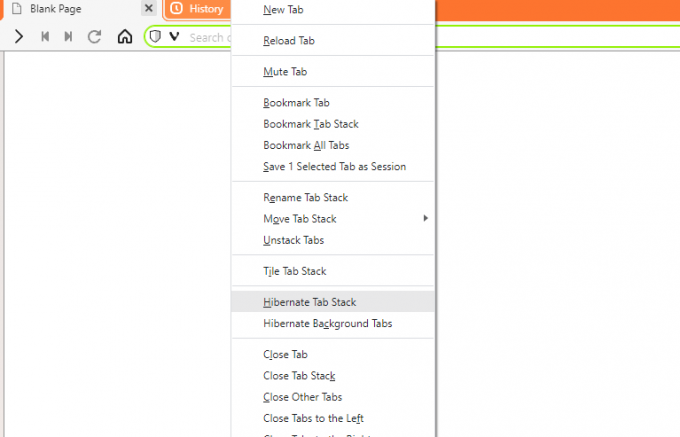Viewport: 680px width, 437px height.
Task: Click the Rewind history icon
Action: (45, 36)
